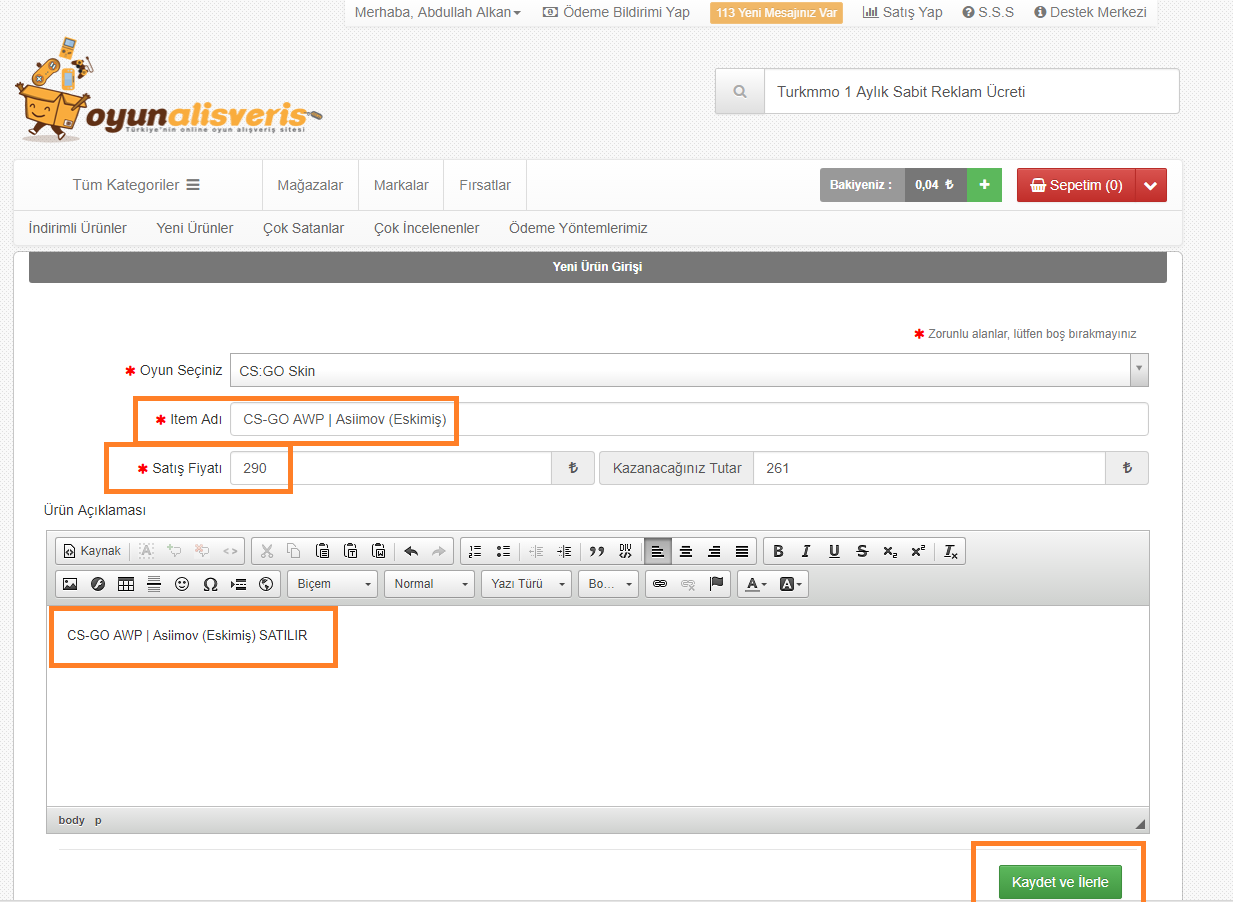Click green plus button to add balance
Image resolution: width=1233 pixels, height=902 pixels.
(x=984, y=185)
